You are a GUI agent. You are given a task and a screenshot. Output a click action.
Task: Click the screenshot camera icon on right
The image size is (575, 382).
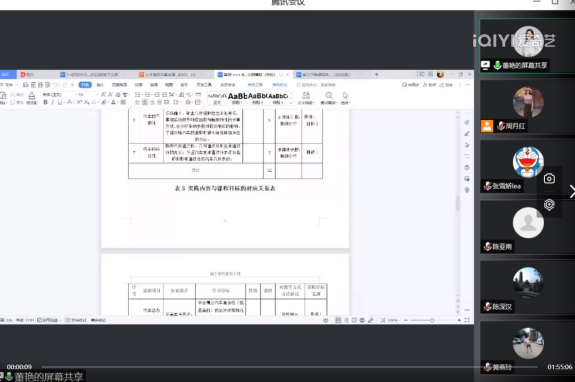pos(549,179)
